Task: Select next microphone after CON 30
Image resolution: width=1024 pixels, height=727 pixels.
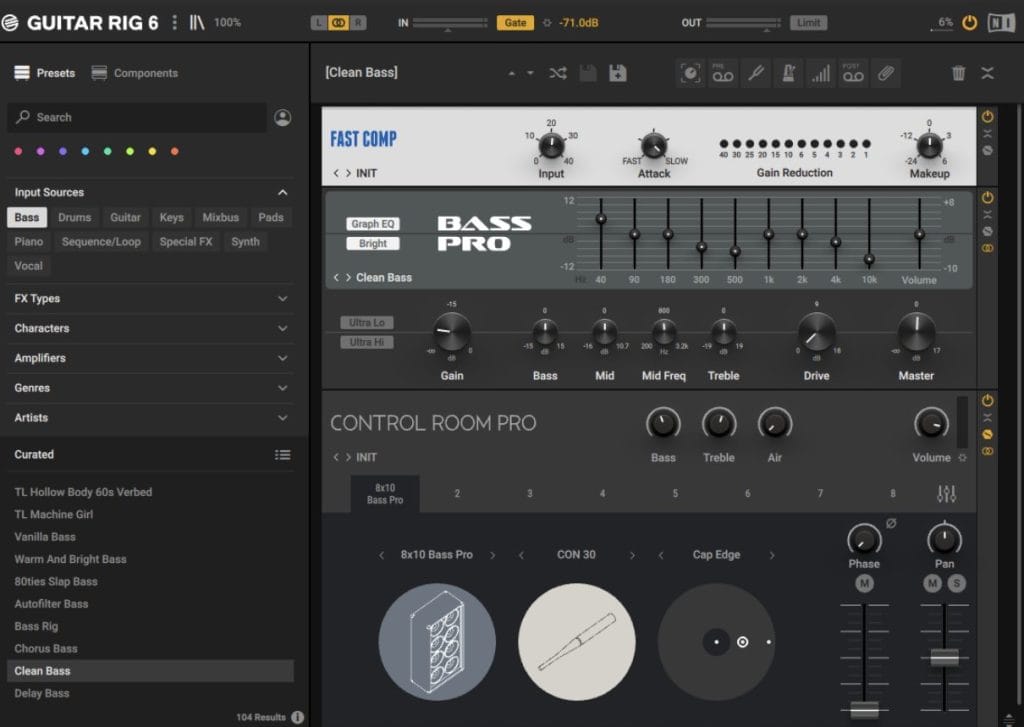Action: [x=632, y=555]
